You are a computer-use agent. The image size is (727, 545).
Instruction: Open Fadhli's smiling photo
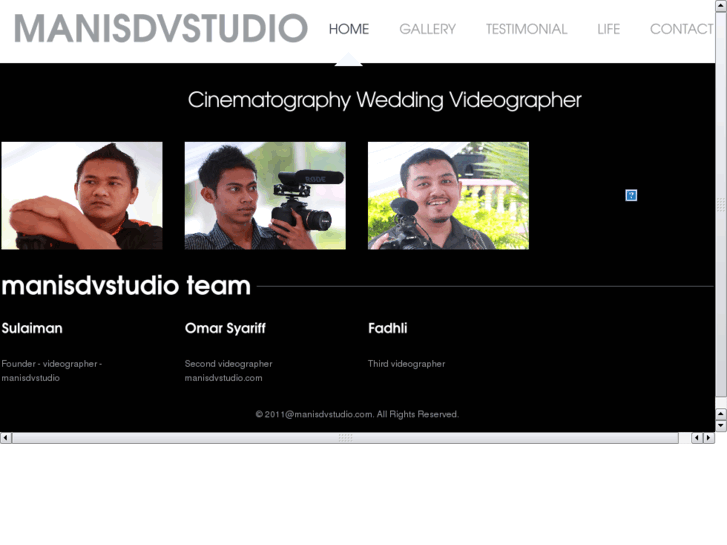click(448, 196)
